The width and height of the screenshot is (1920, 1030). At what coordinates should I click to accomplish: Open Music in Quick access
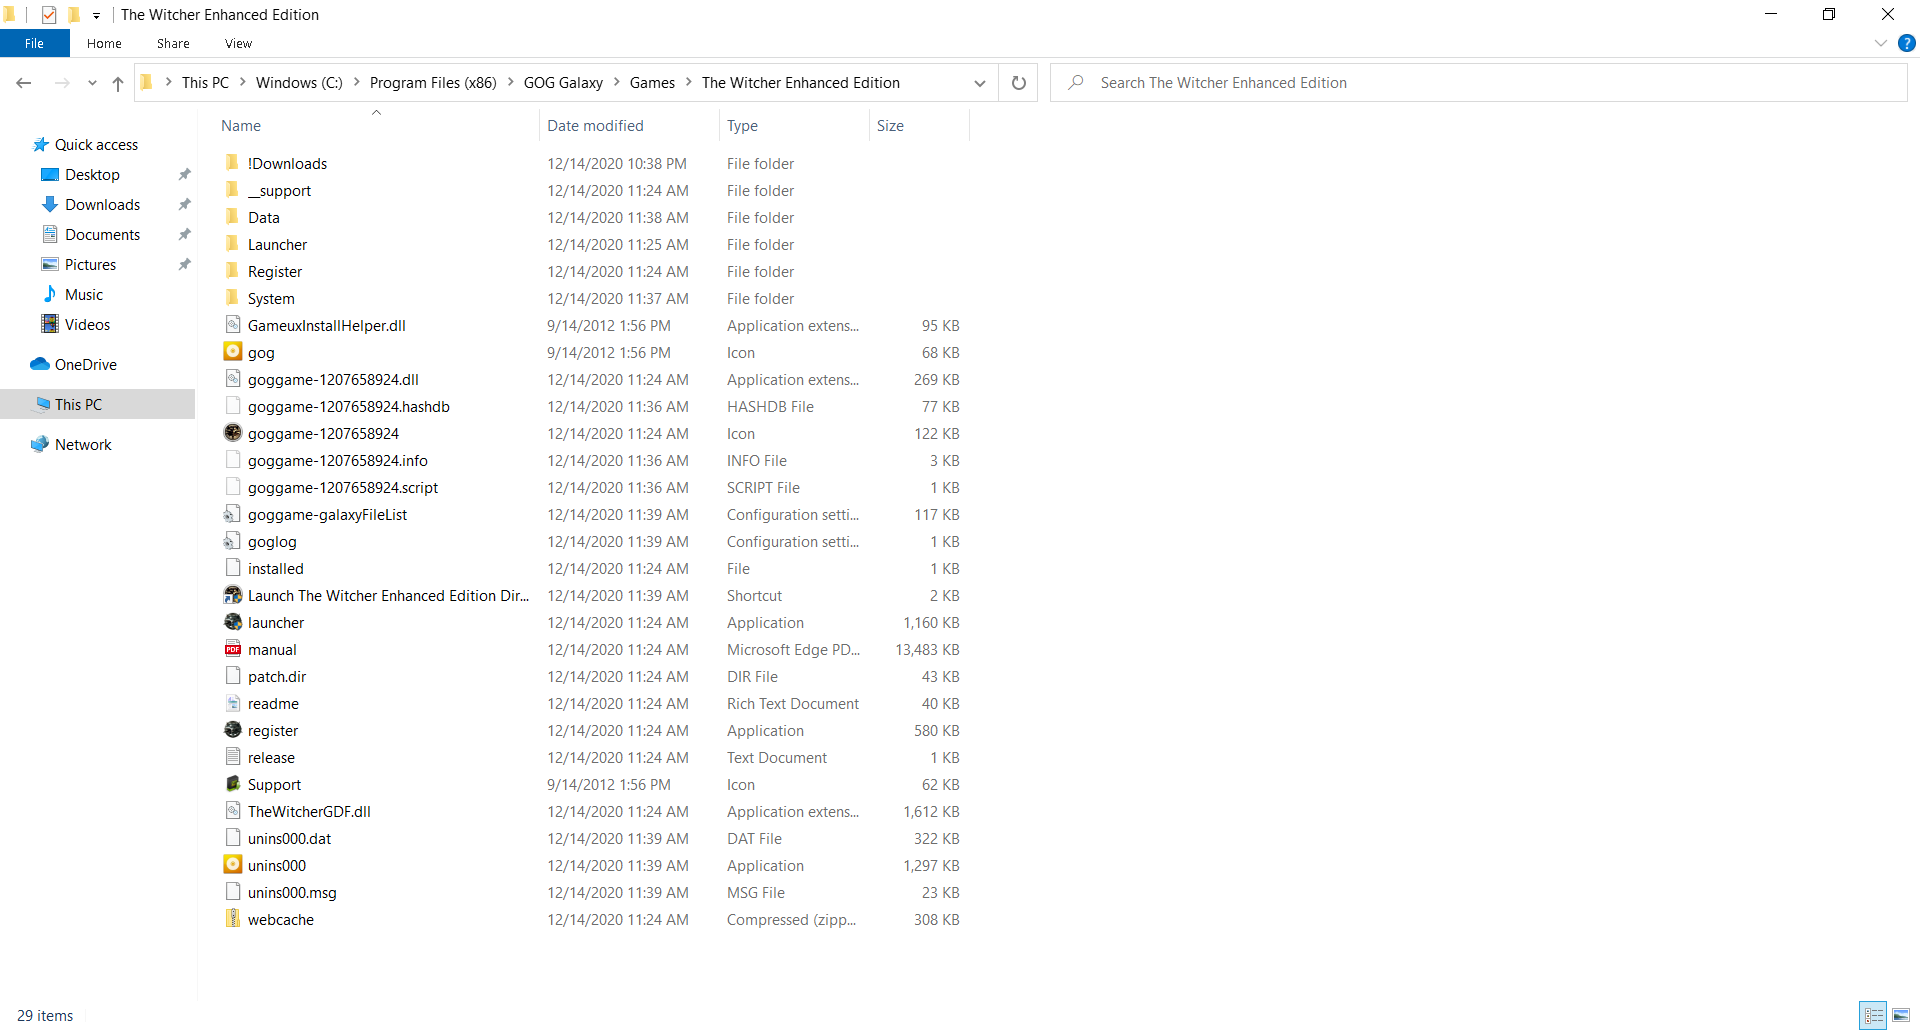click(x=84, y=295)
